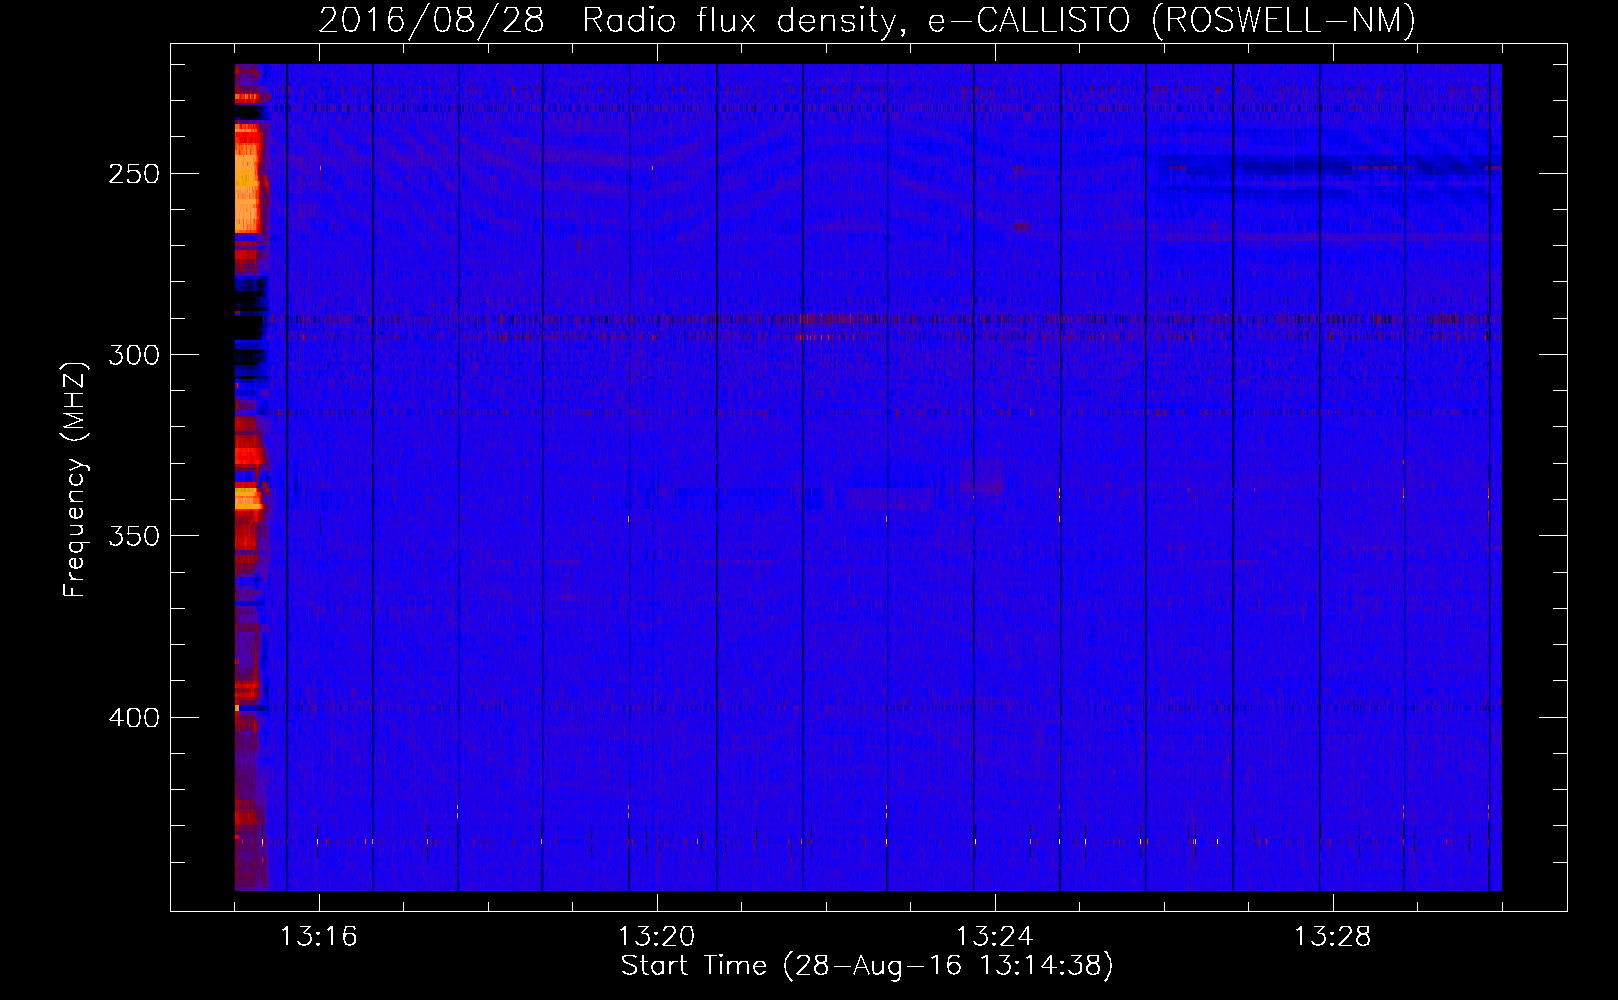The width and height of the screenshot is (1618, 1000).
Task: Click the plot title mentioning e-CALLISTO (ROSWELL-NM)
Action: (867, 20)
